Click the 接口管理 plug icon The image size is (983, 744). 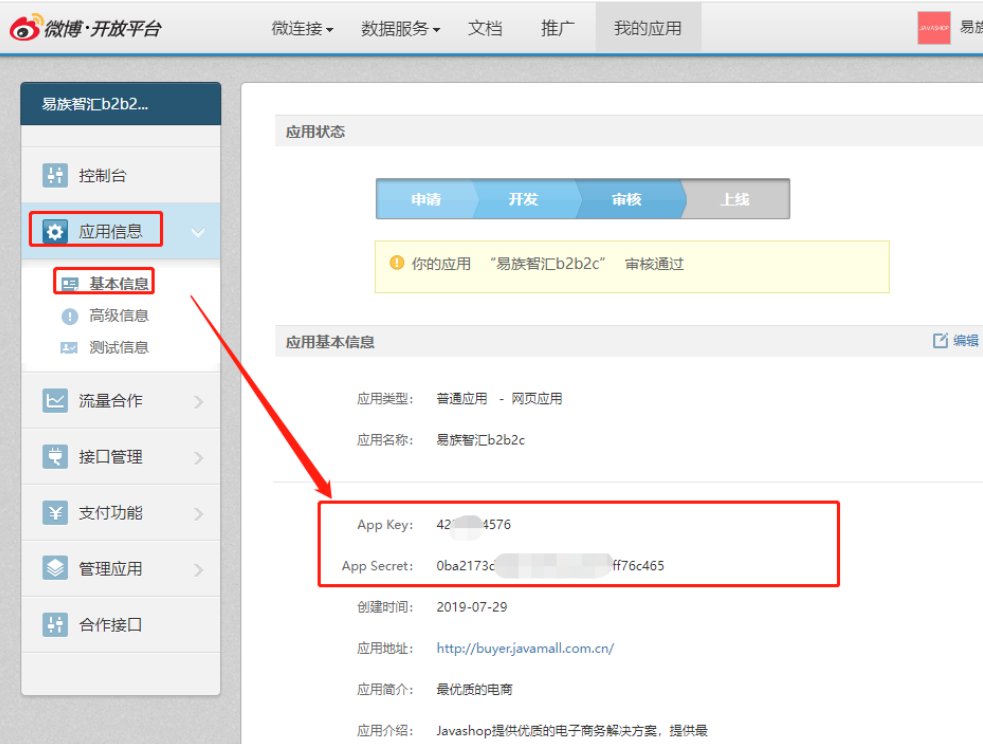point(55,457)
